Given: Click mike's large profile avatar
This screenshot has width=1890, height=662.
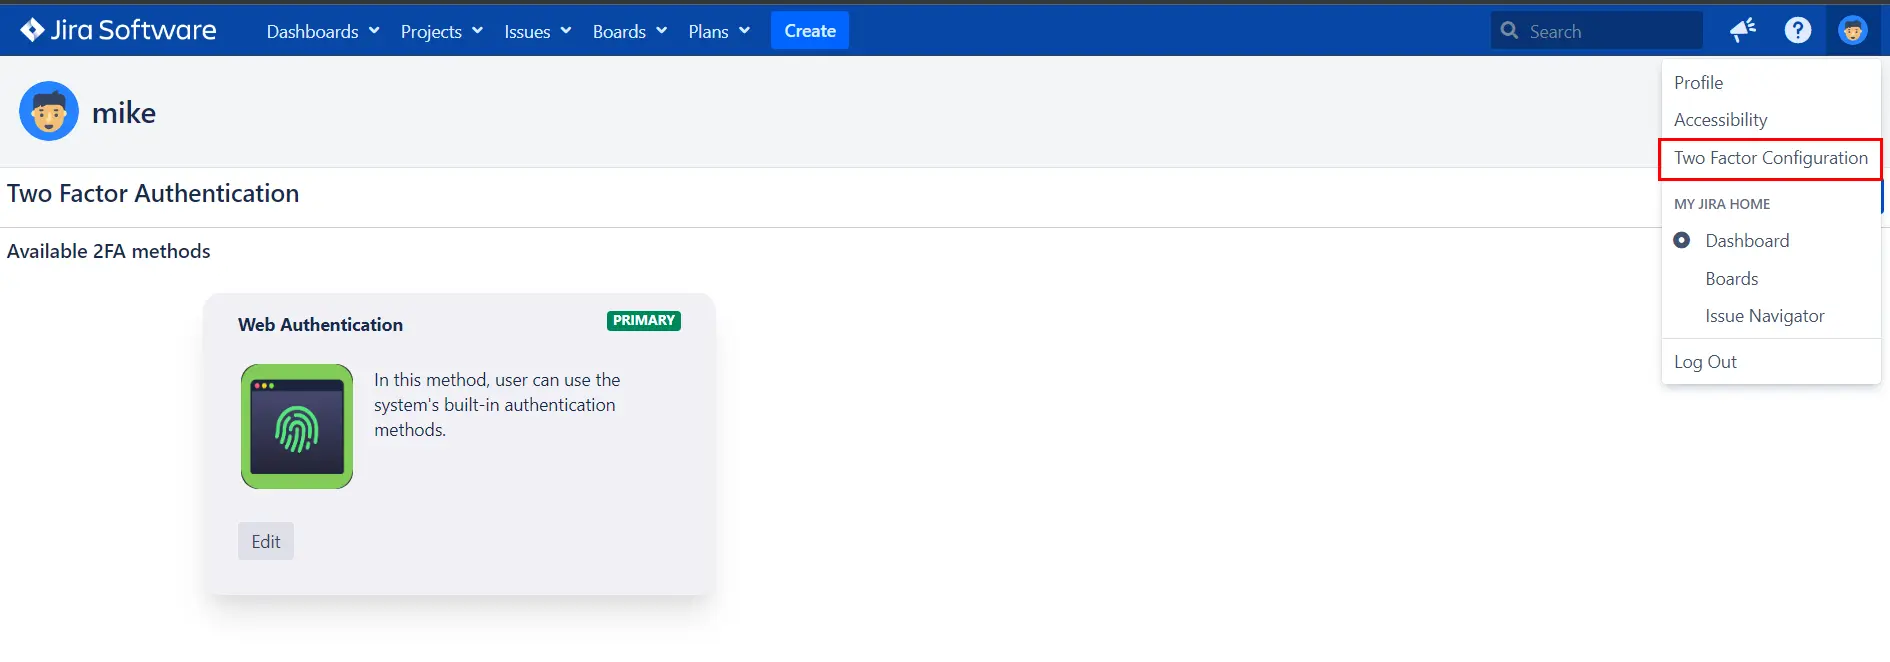Looking at the screenshot, I should [x=49, y=111].
